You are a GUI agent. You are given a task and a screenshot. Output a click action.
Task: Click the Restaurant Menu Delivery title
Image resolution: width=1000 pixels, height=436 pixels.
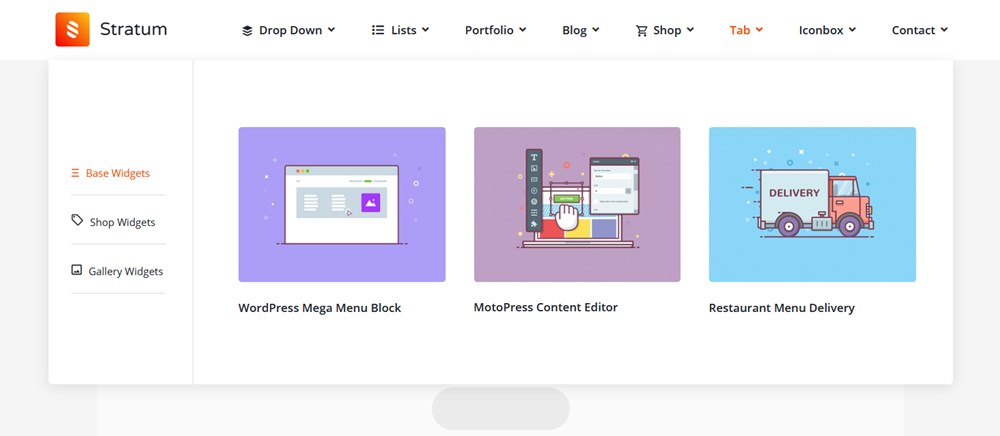(782, 308)
